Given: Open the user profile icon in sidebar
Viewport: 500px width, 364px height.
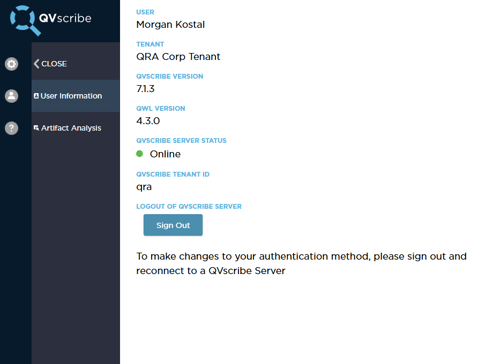Looking at the screenshot, I should point(11,96).
